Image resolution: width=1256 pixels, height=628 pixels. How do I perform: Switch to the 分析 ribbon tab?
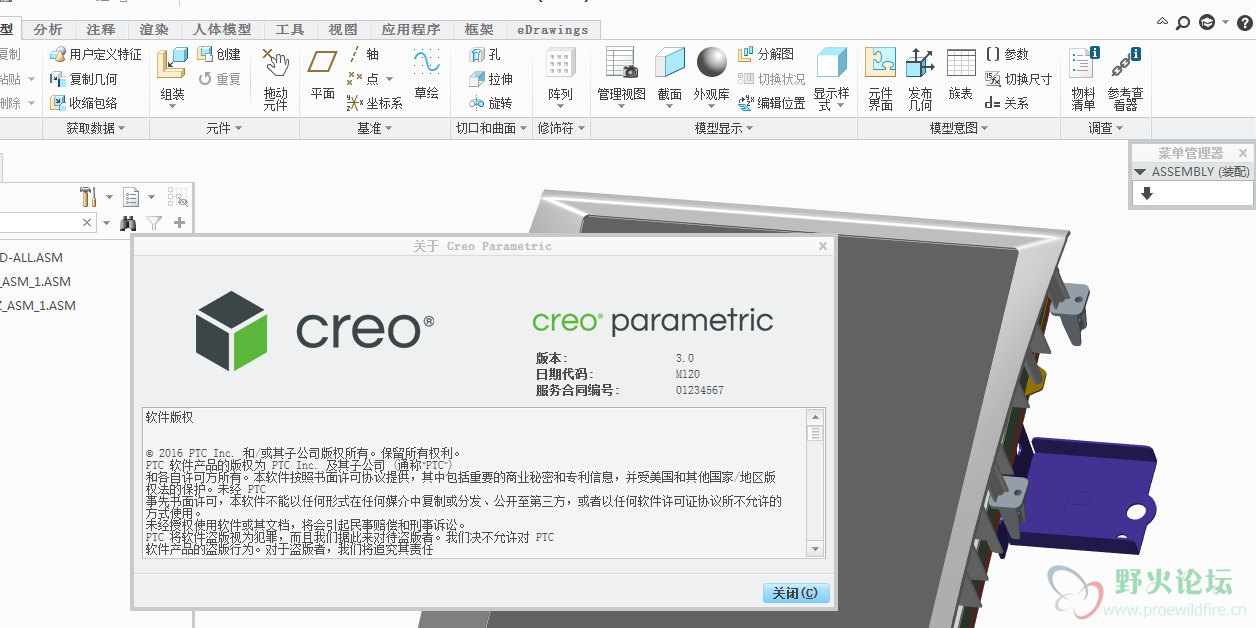pos(47,30)
